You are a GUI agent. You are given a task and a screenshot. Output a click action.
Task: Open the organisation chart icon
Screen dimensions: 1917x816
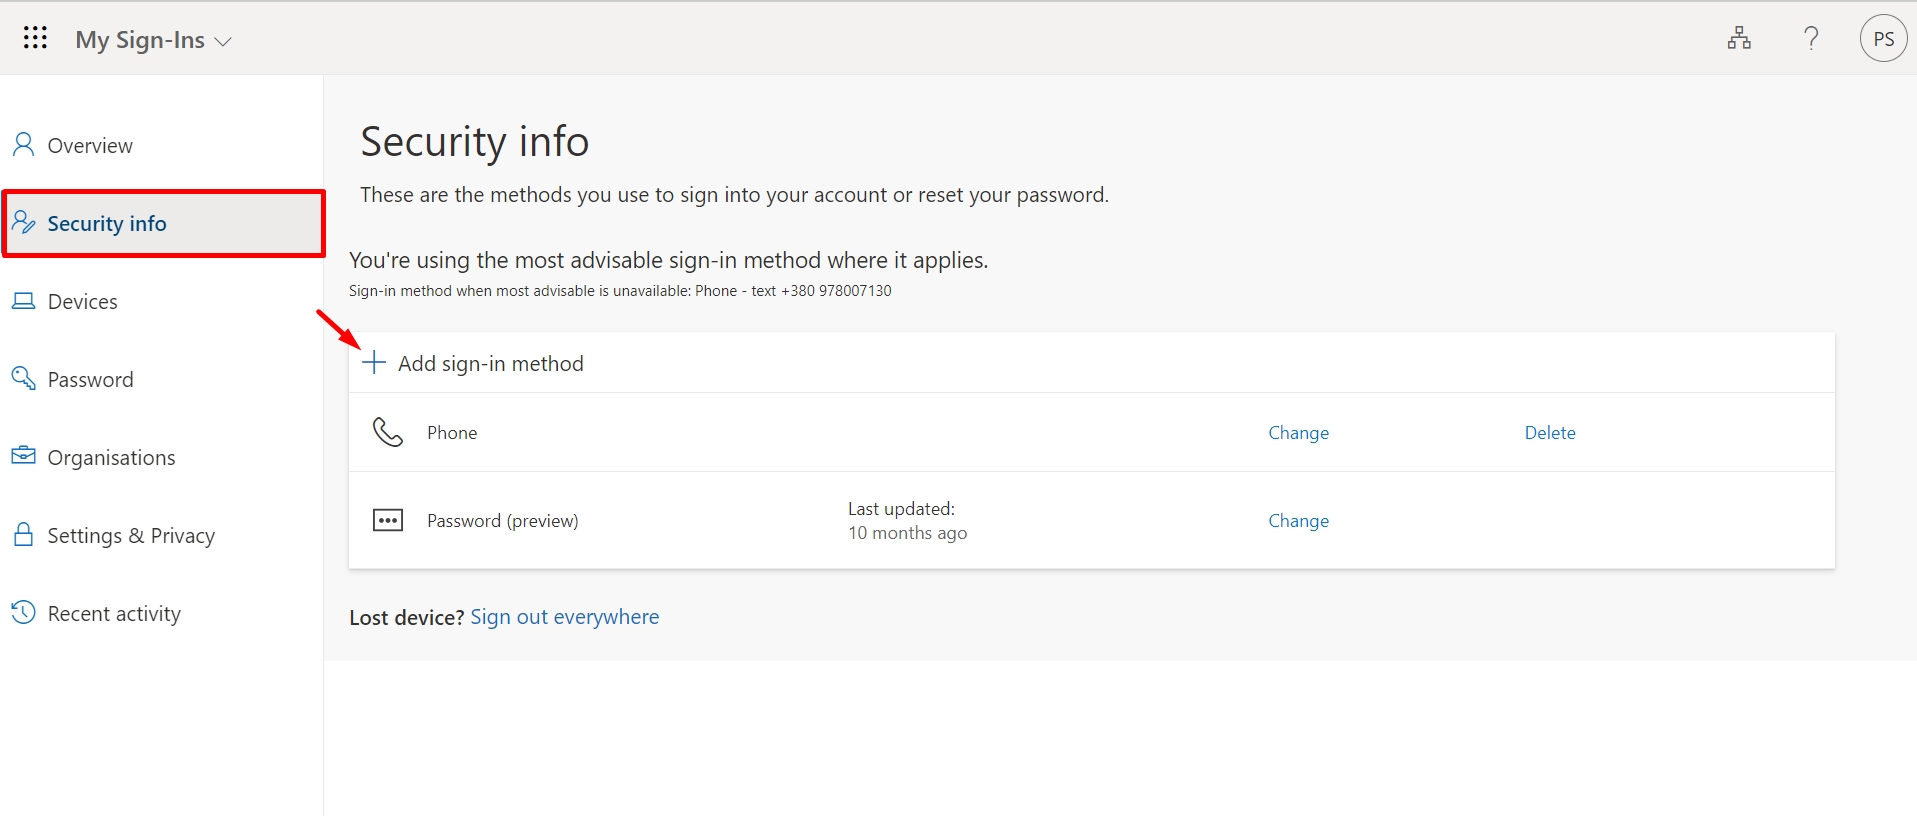point(1739,39)
